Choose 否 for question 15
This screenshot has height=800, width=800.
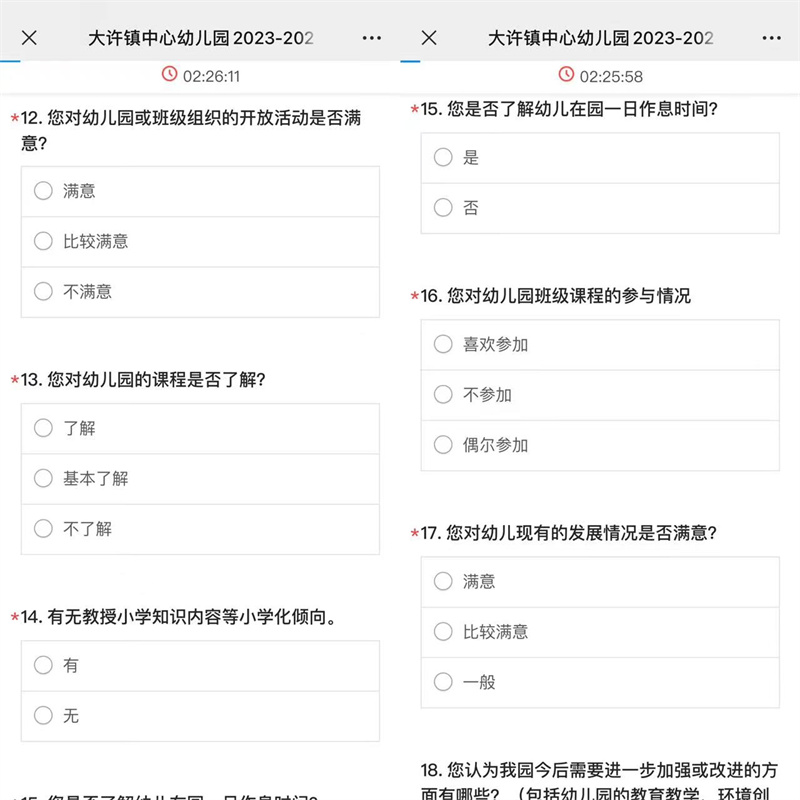[x=443, y=208]
